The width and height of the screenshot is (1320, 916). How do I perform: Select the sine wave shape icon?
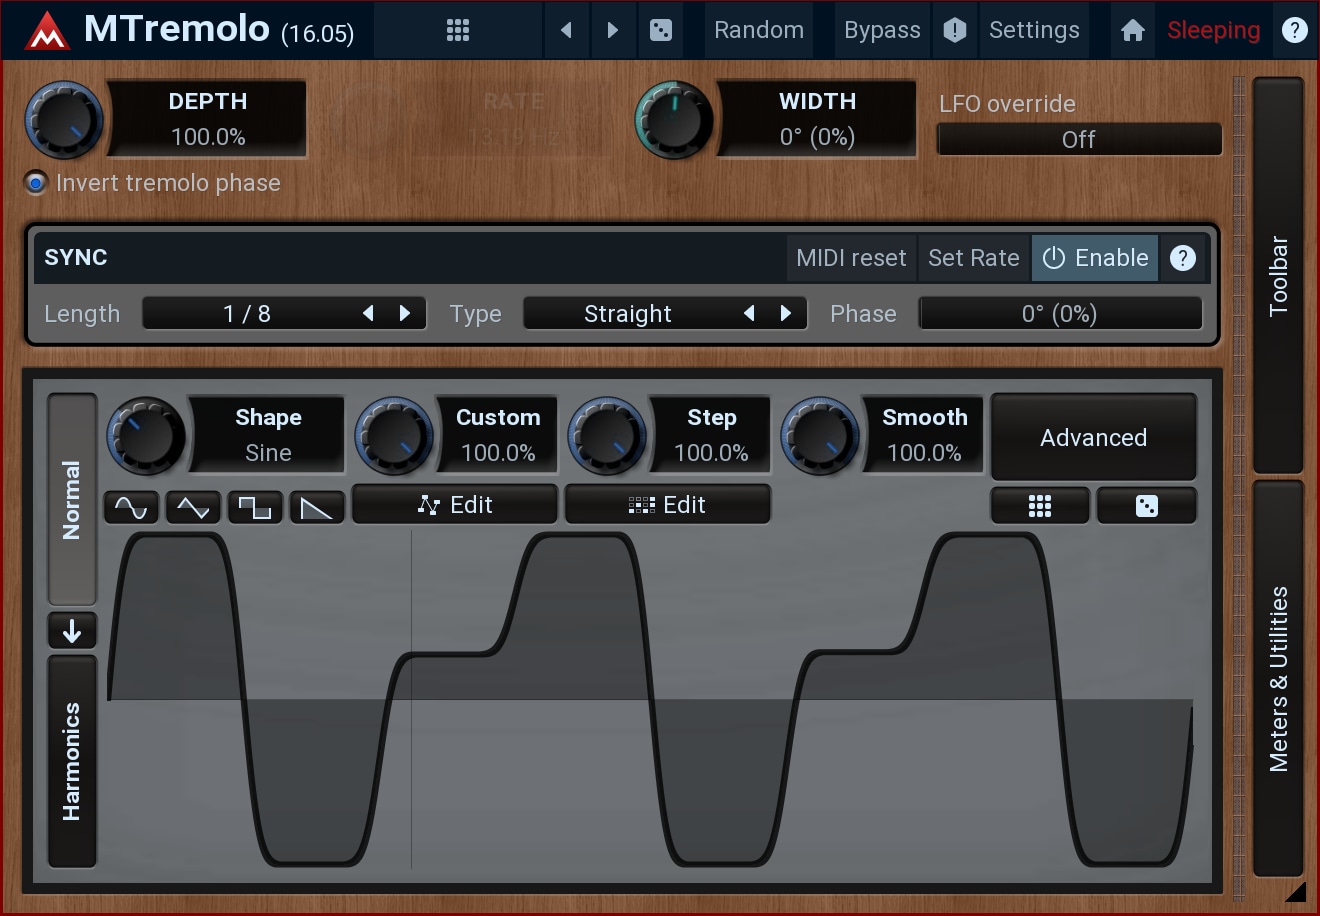(x=131, y=508)
